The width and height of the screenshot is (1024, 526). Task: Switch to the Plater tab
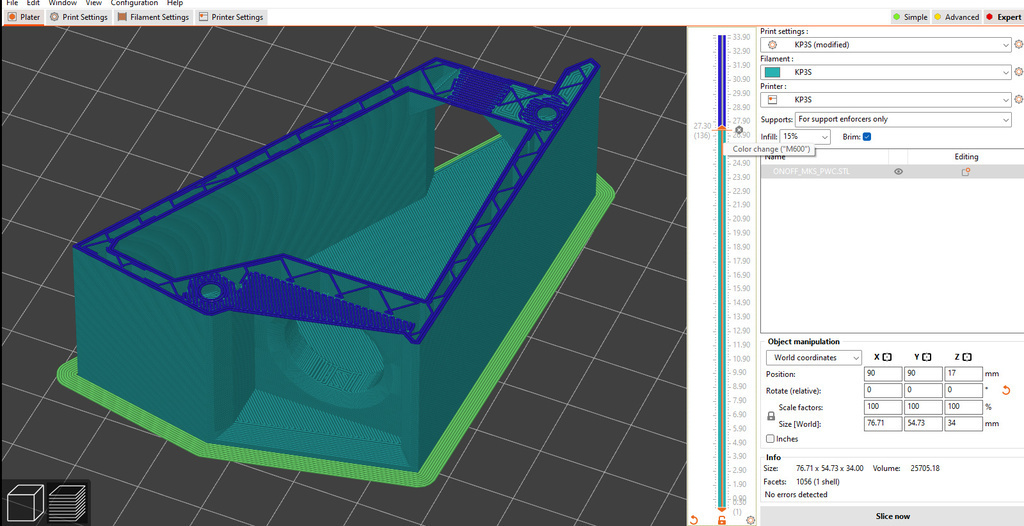click(x=24, y=17)
